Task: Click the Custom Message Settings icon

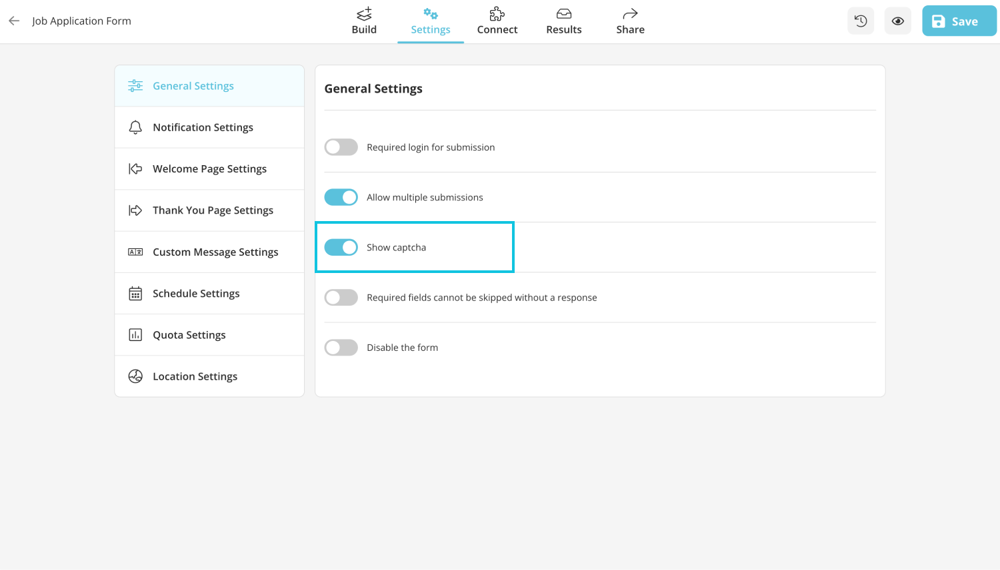Action: 135,252
